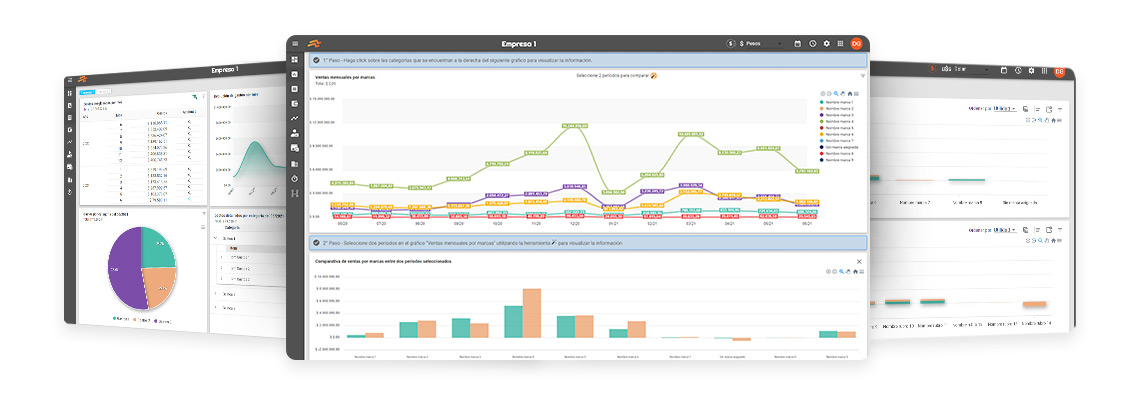This screenshot has width=1140, height=400.
Task: Close the Comparativa de ventas panel
Action: pyautogui.click(x=859, y=262)
